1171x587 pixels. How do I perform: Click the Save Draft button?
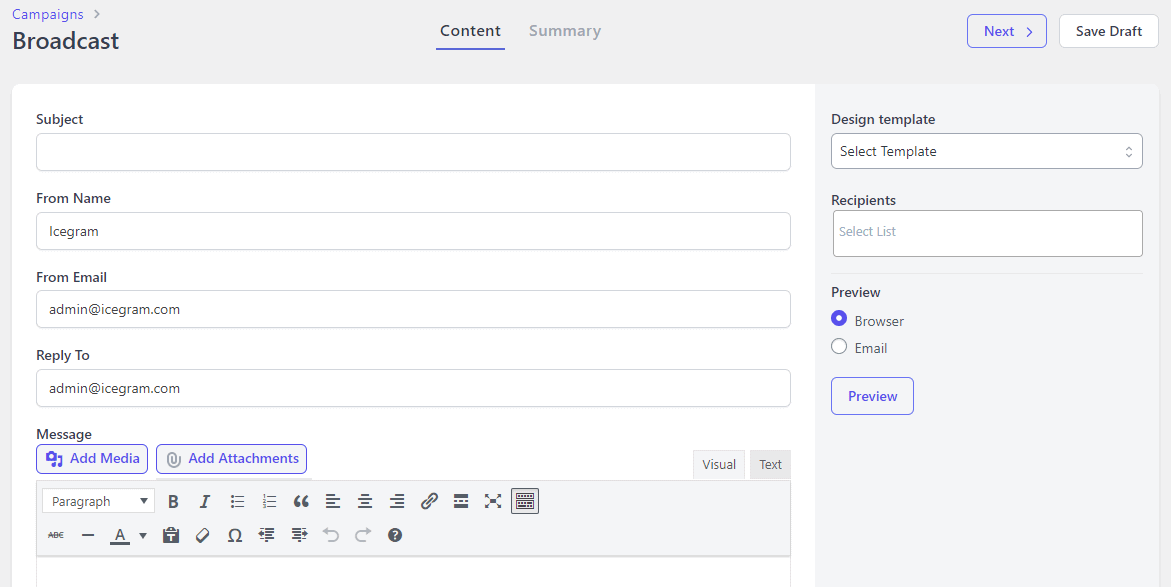(1109, 31)
